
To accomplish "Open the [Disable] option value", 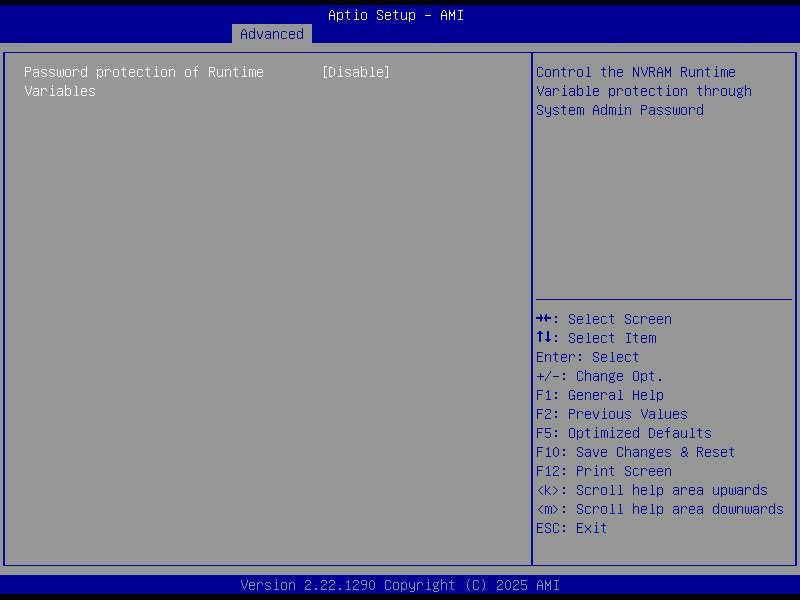I will (x=356, y=72).
